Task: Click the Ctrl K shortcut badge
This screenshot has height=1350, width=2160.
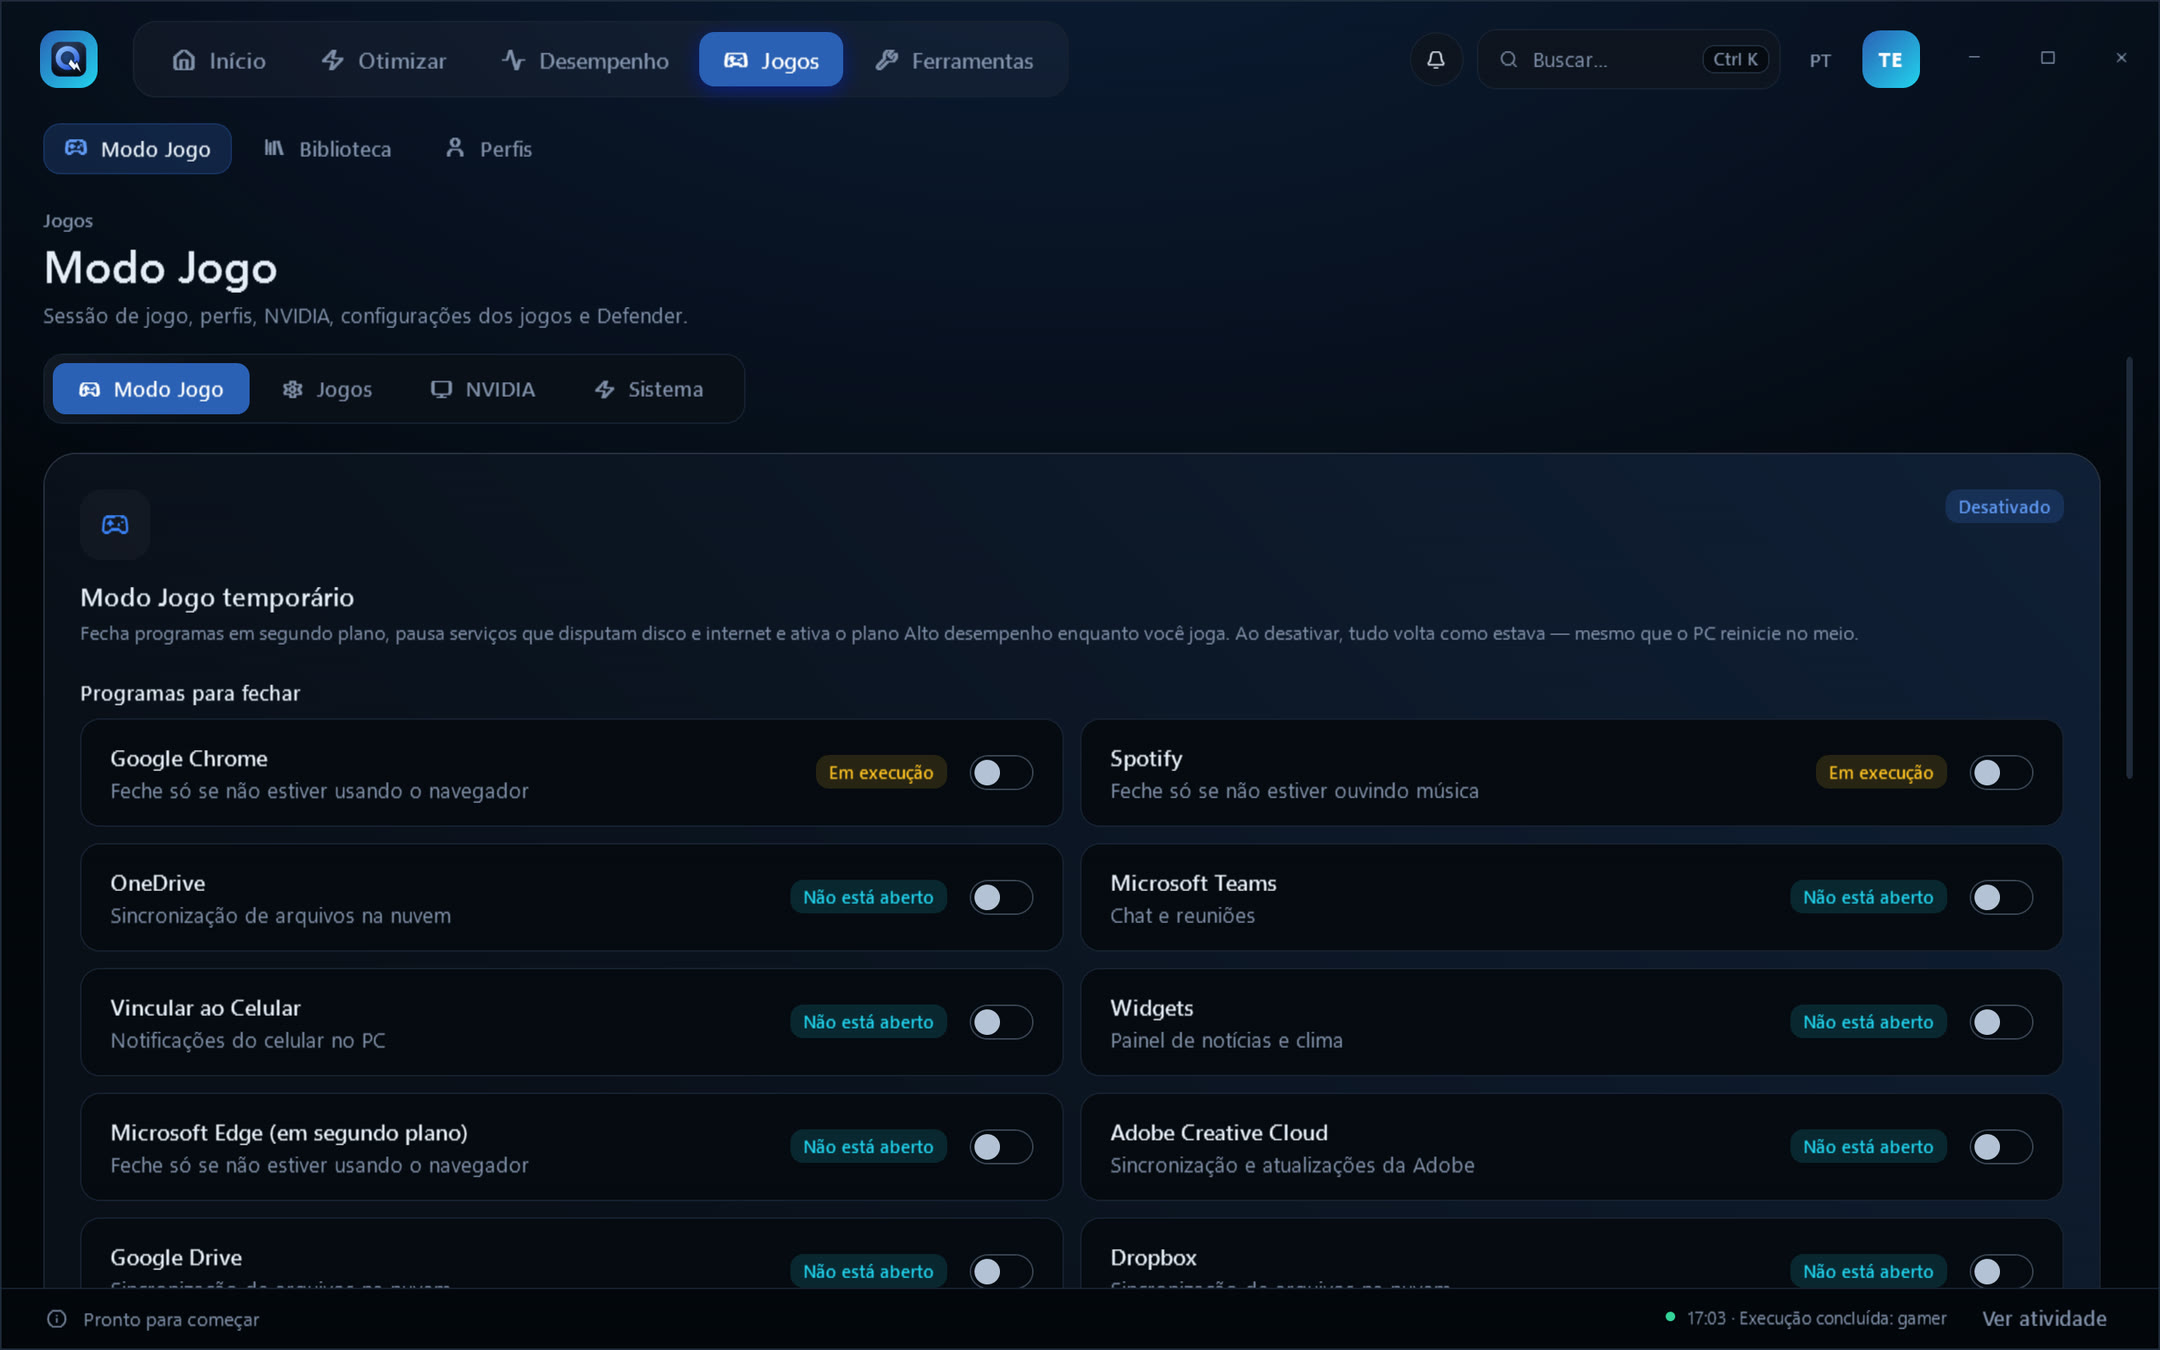Action: 1735,59
